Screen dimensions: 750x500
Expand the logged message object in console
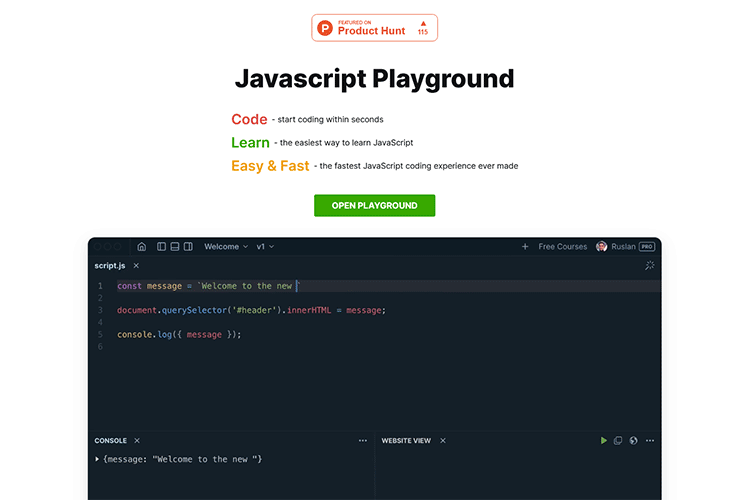(x=97, y=459)
